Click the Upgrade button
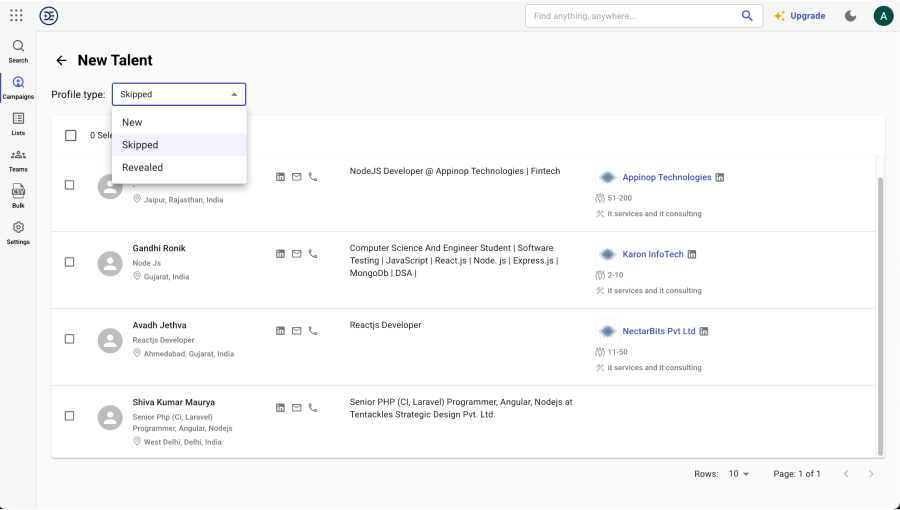 (800, 16)
